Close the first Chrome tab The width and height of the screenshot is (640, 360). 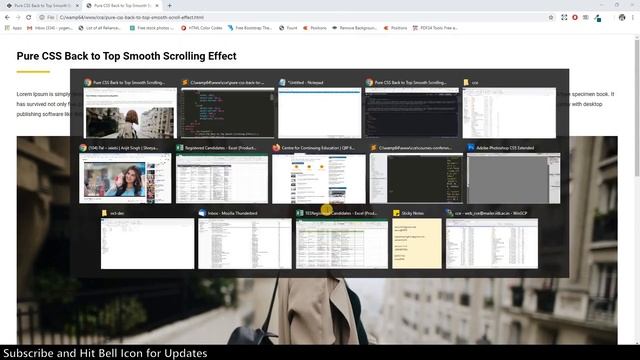(x=77, y=6)
